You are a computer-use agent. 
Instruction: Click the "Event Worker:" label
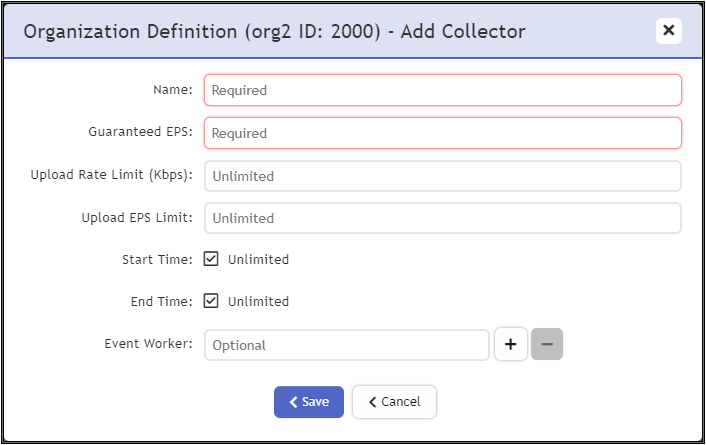coord(148,343)
